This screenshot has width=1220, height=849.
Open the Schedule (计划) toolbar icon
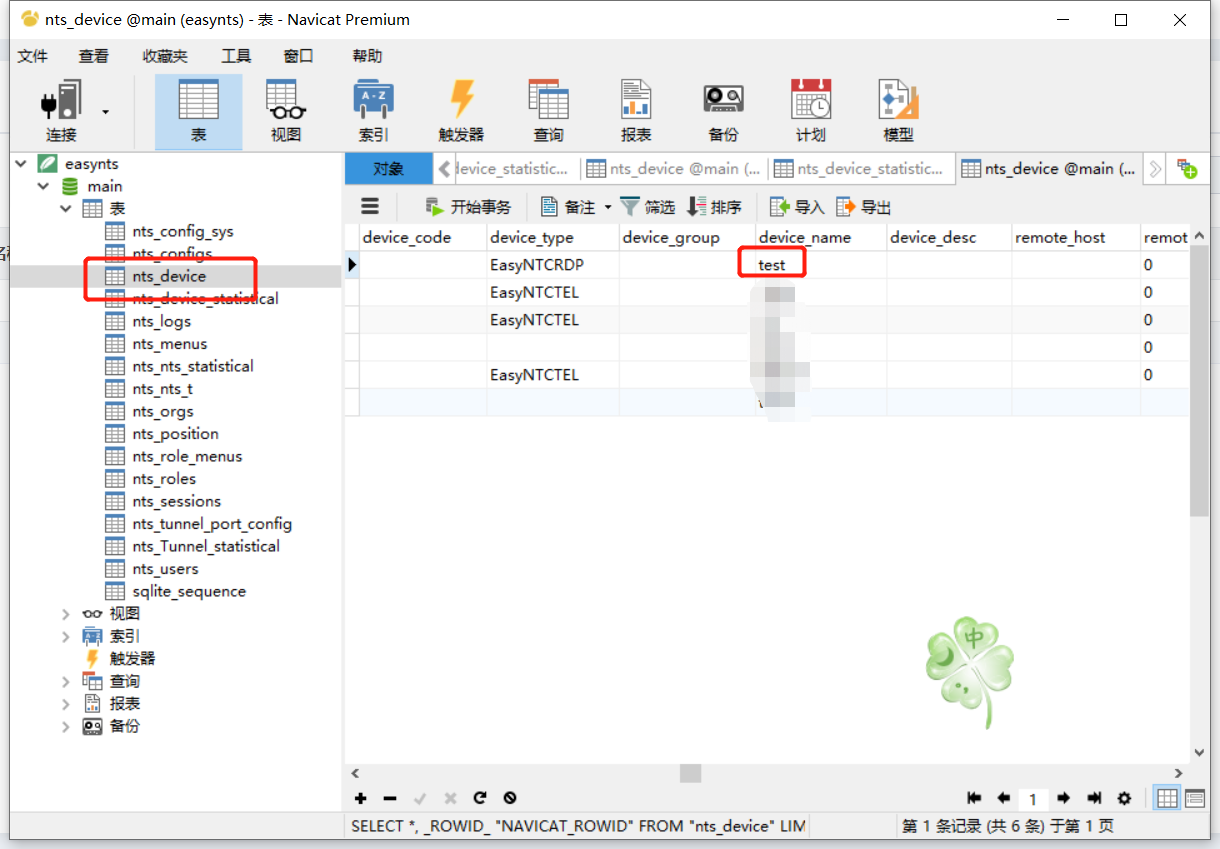811,111
